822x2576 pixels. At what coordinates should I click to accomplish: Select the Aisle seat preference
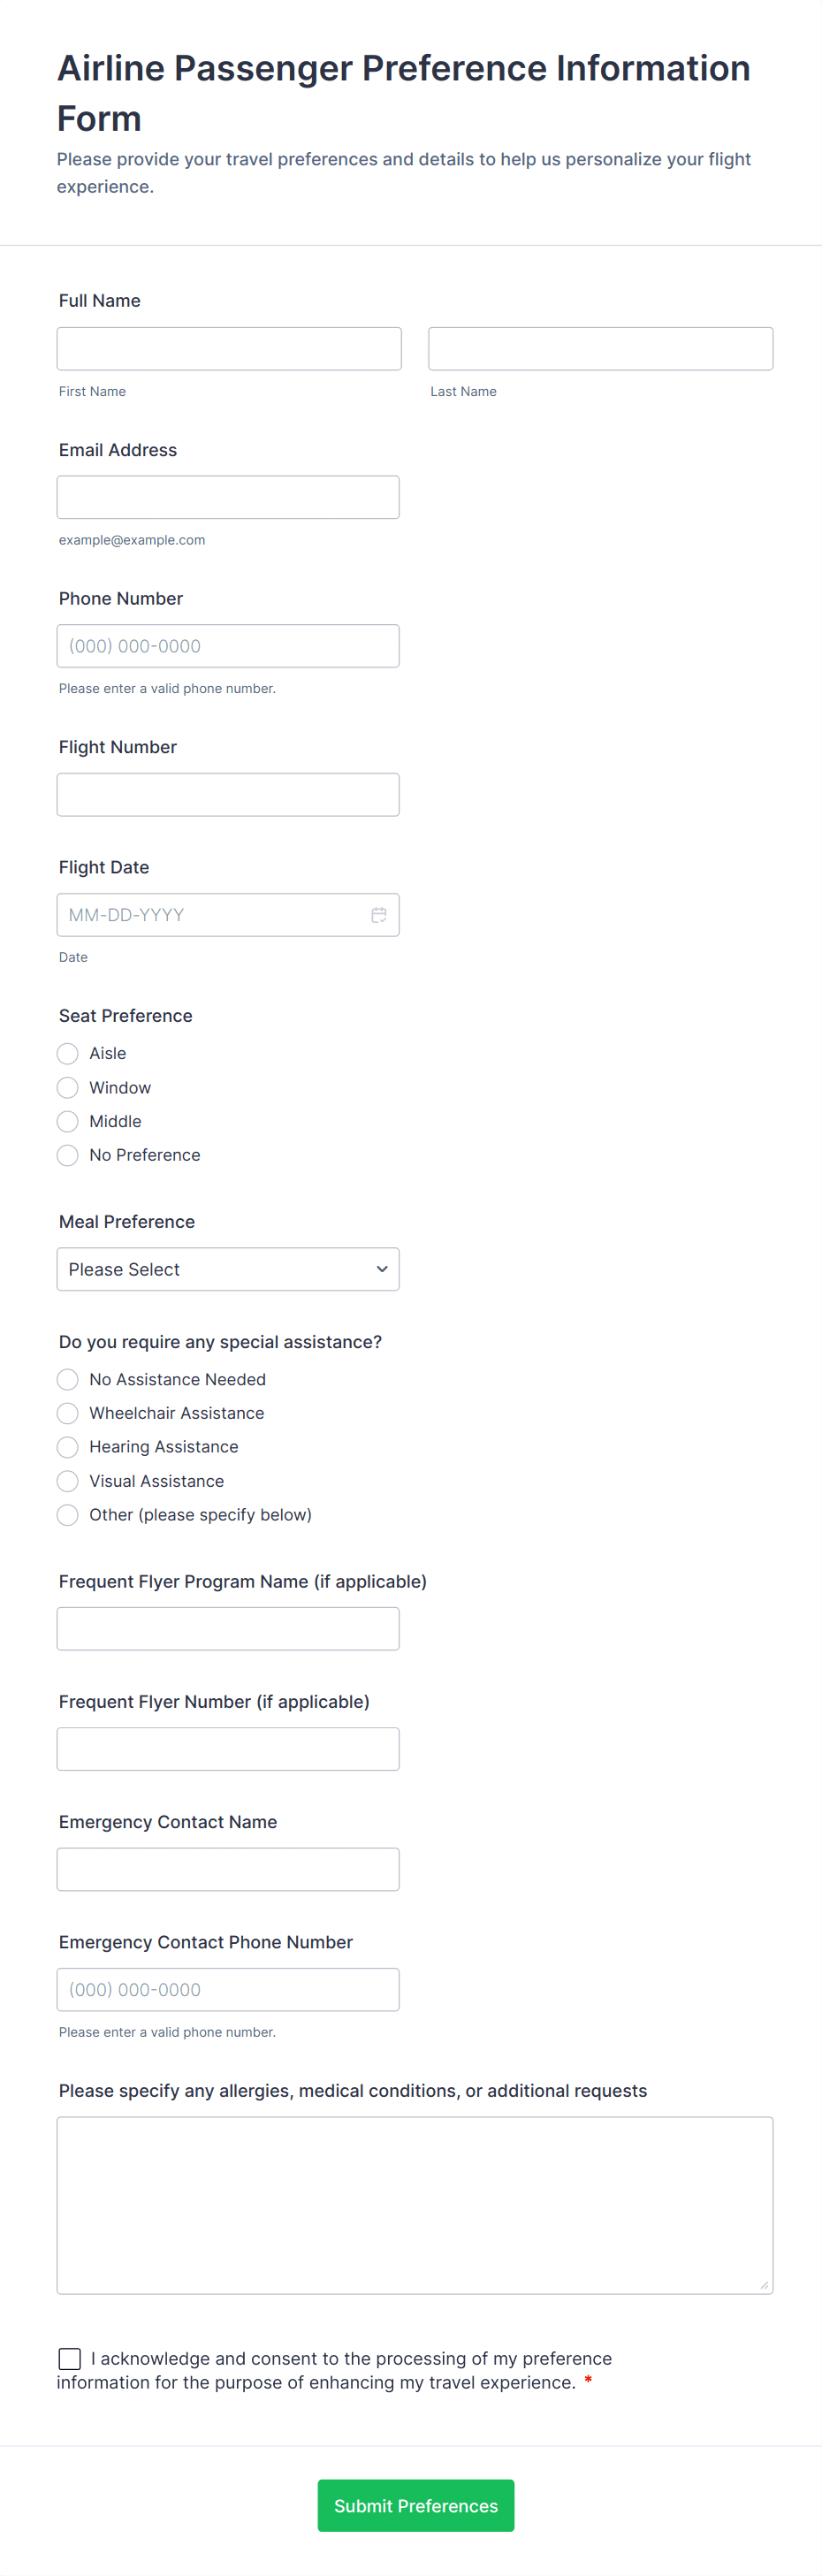pos(67,1053)
